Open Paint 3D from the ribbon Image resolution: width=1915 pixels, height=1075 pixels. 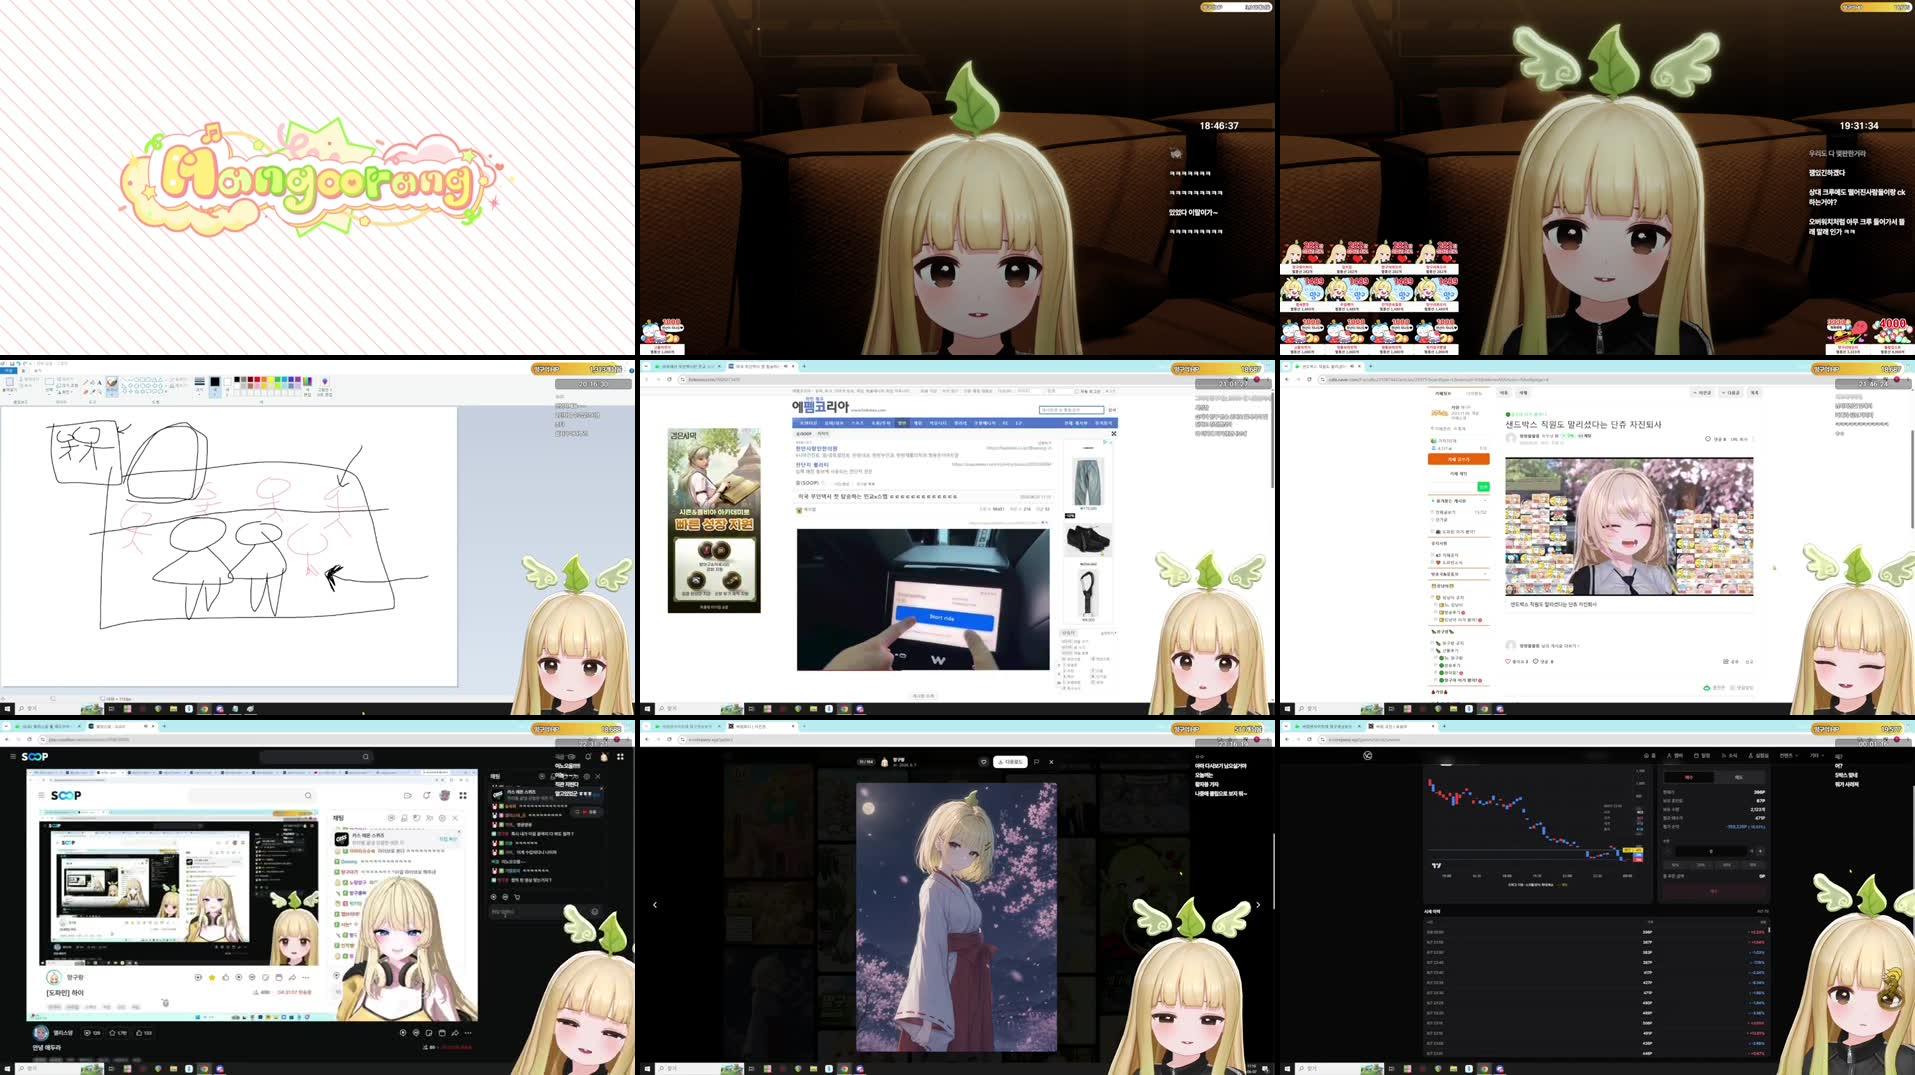[x=324, y=386]
